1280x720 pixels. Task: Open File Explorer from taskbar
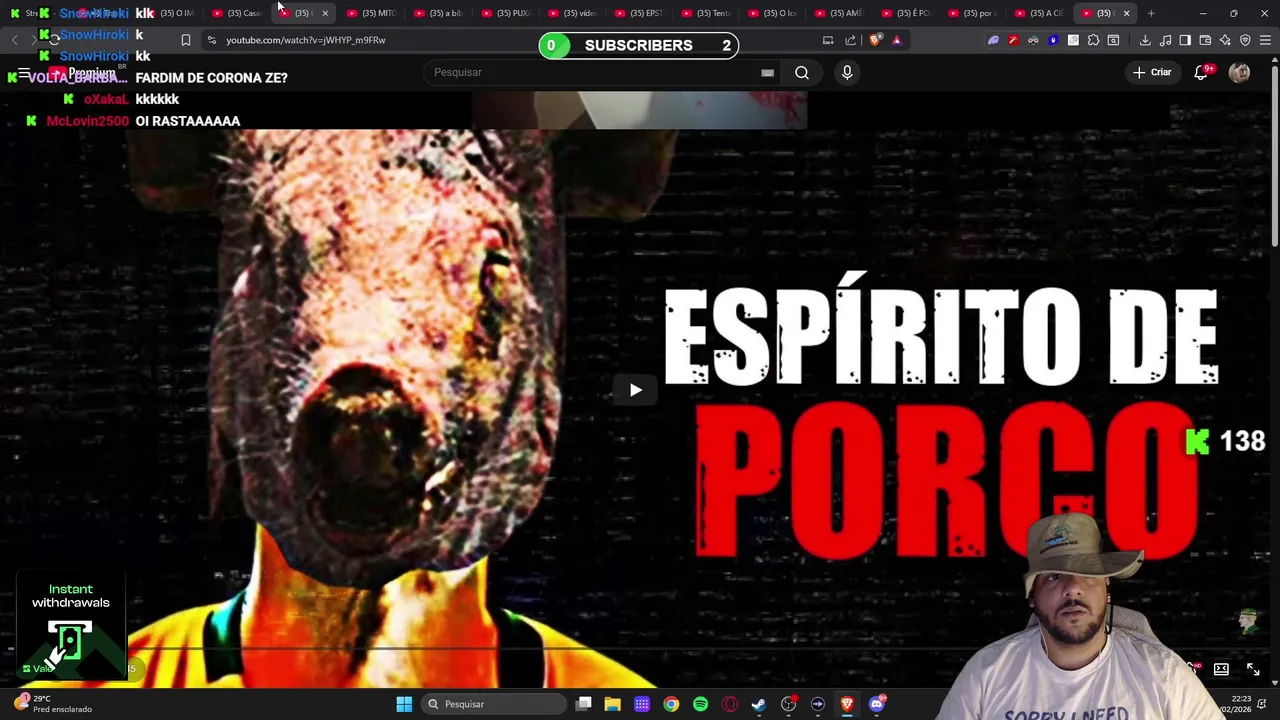[613, 704]
